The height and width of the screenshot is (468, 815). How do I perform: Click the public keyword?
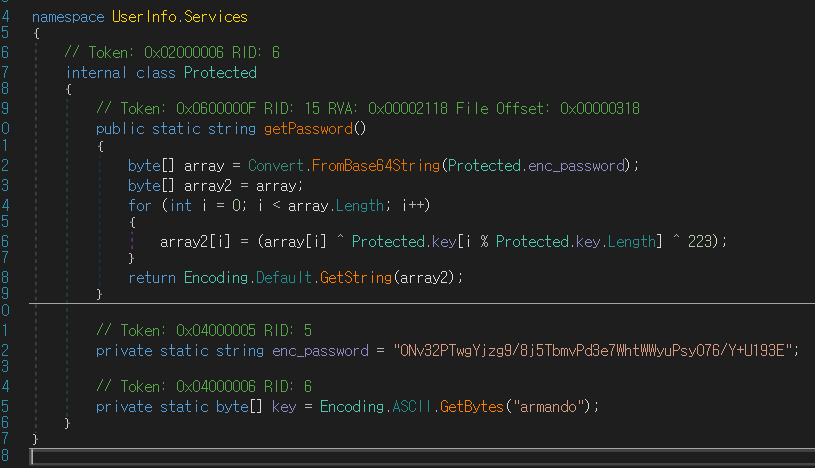(120, 128)
